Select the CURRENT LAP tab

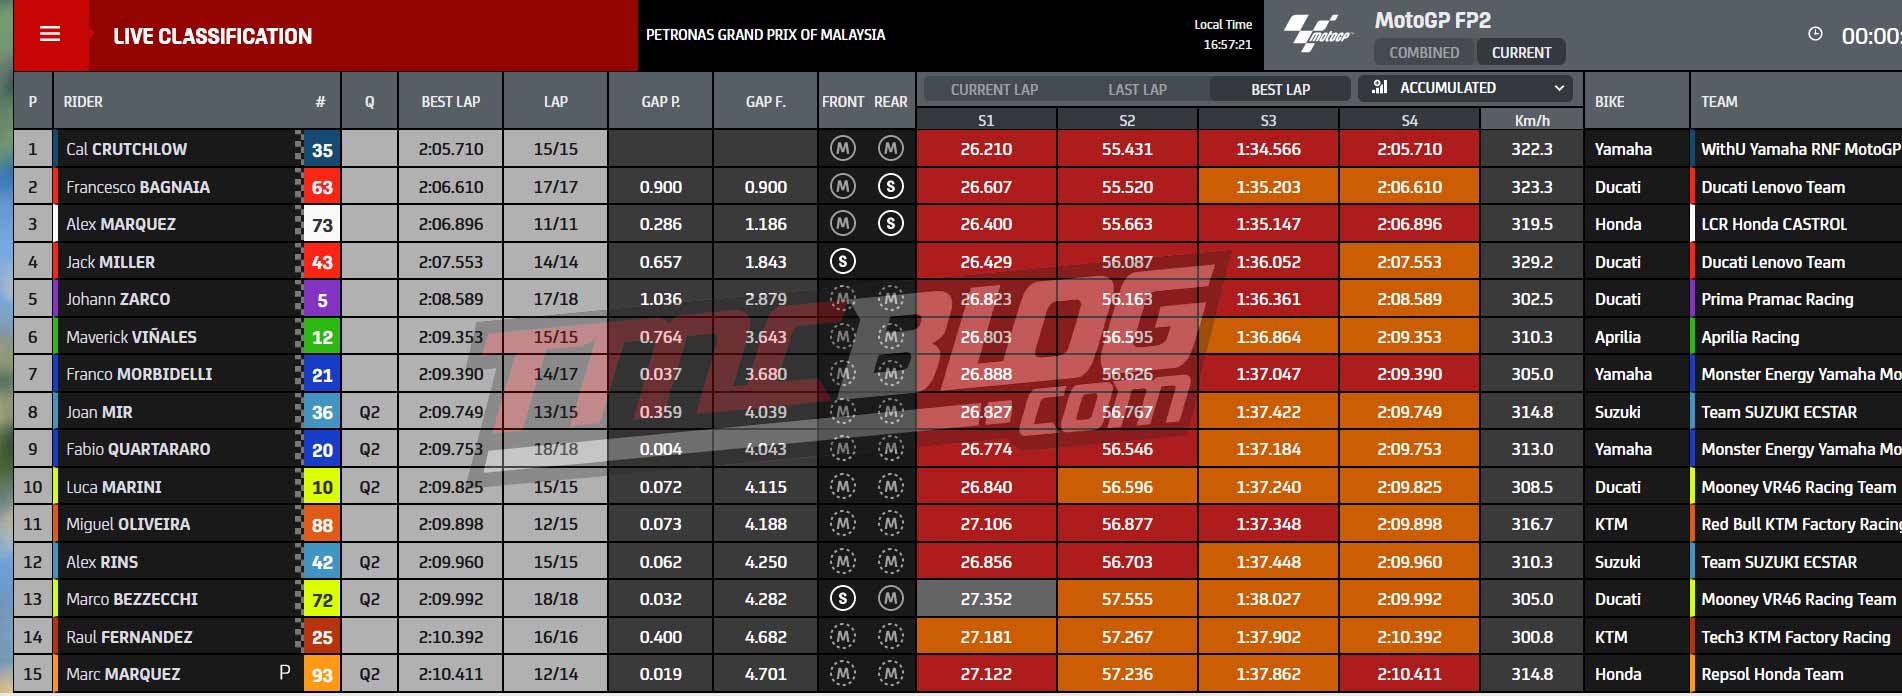pyautogui.click(x=994, y=90)
